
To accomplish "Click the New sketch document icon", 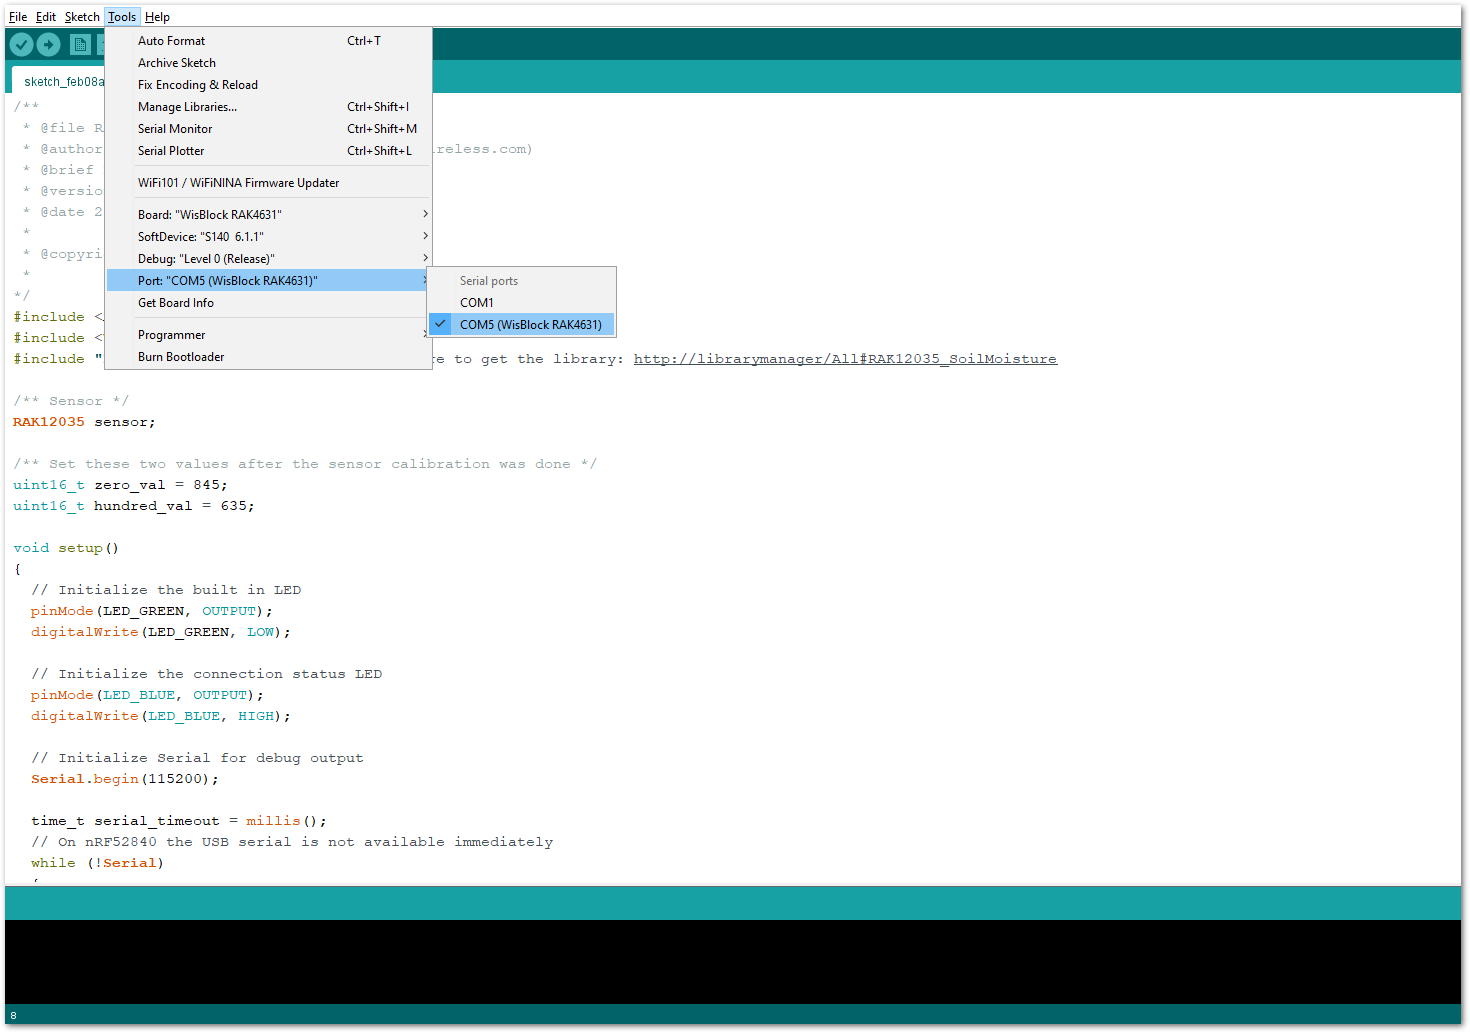I will pos(80,45).
